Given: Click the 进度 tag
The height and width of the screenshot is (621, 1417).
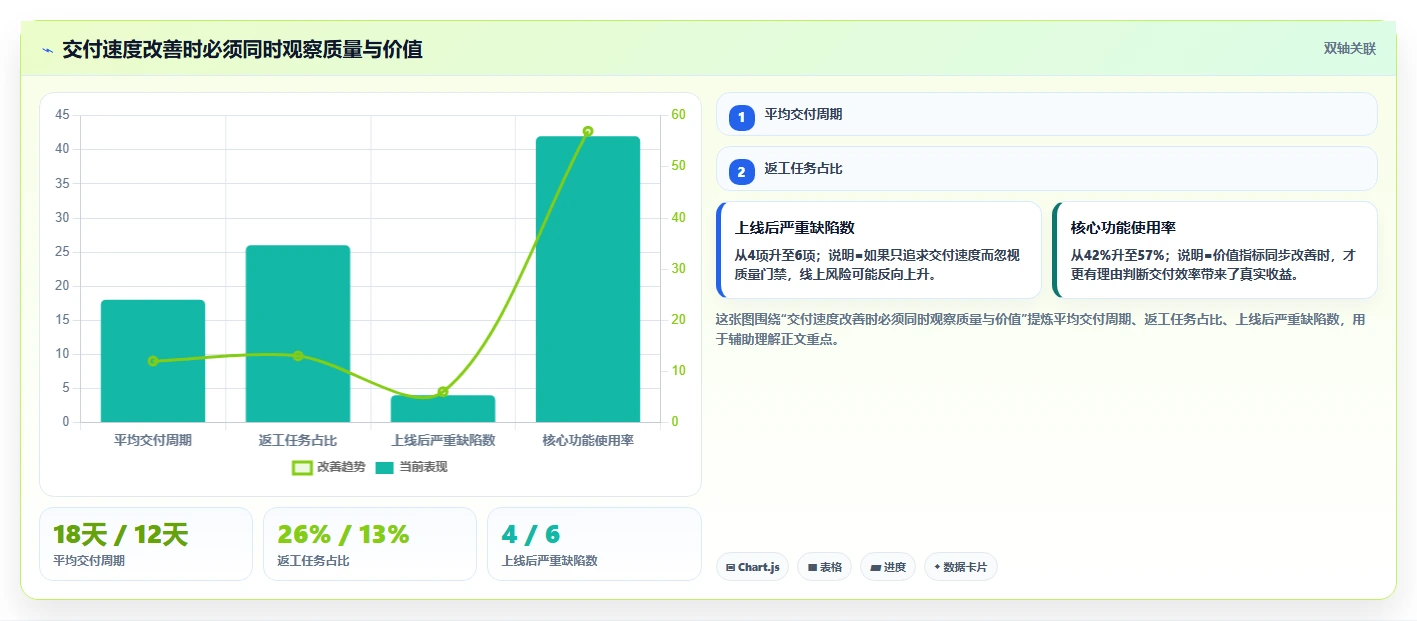Looking at the screenshot, I should [888, 567].
